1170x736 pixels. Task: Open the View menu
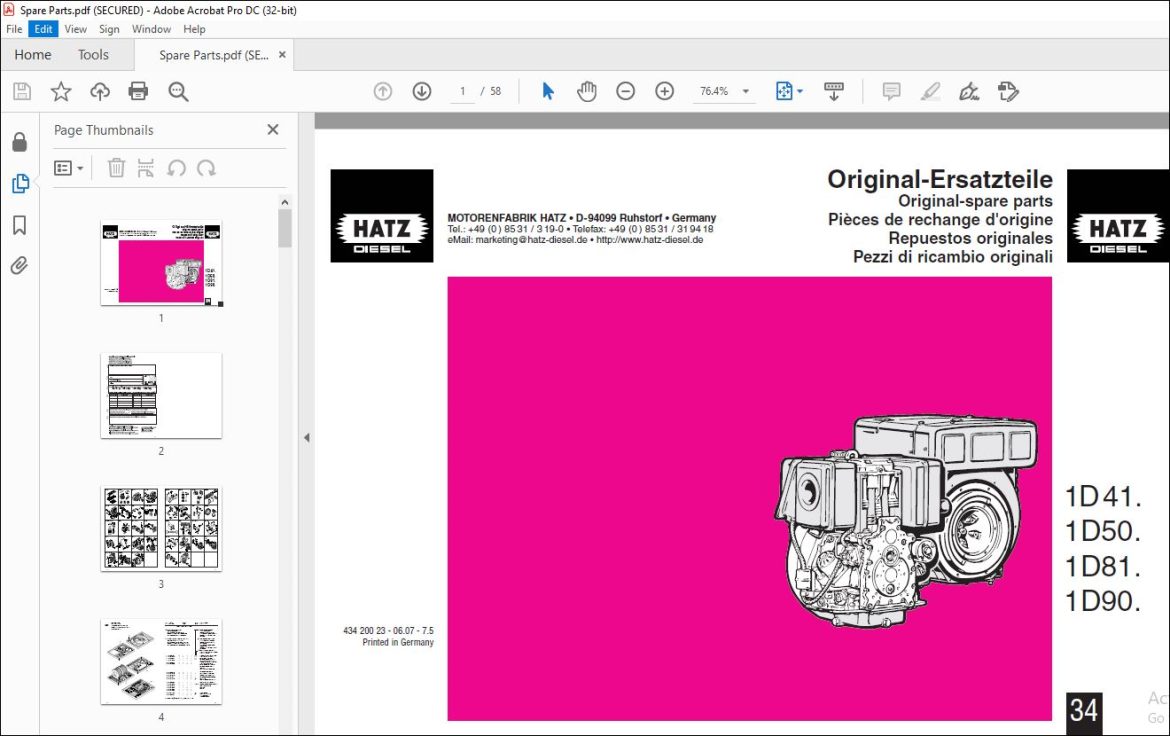pyautogui.click(x=75, y=29)
